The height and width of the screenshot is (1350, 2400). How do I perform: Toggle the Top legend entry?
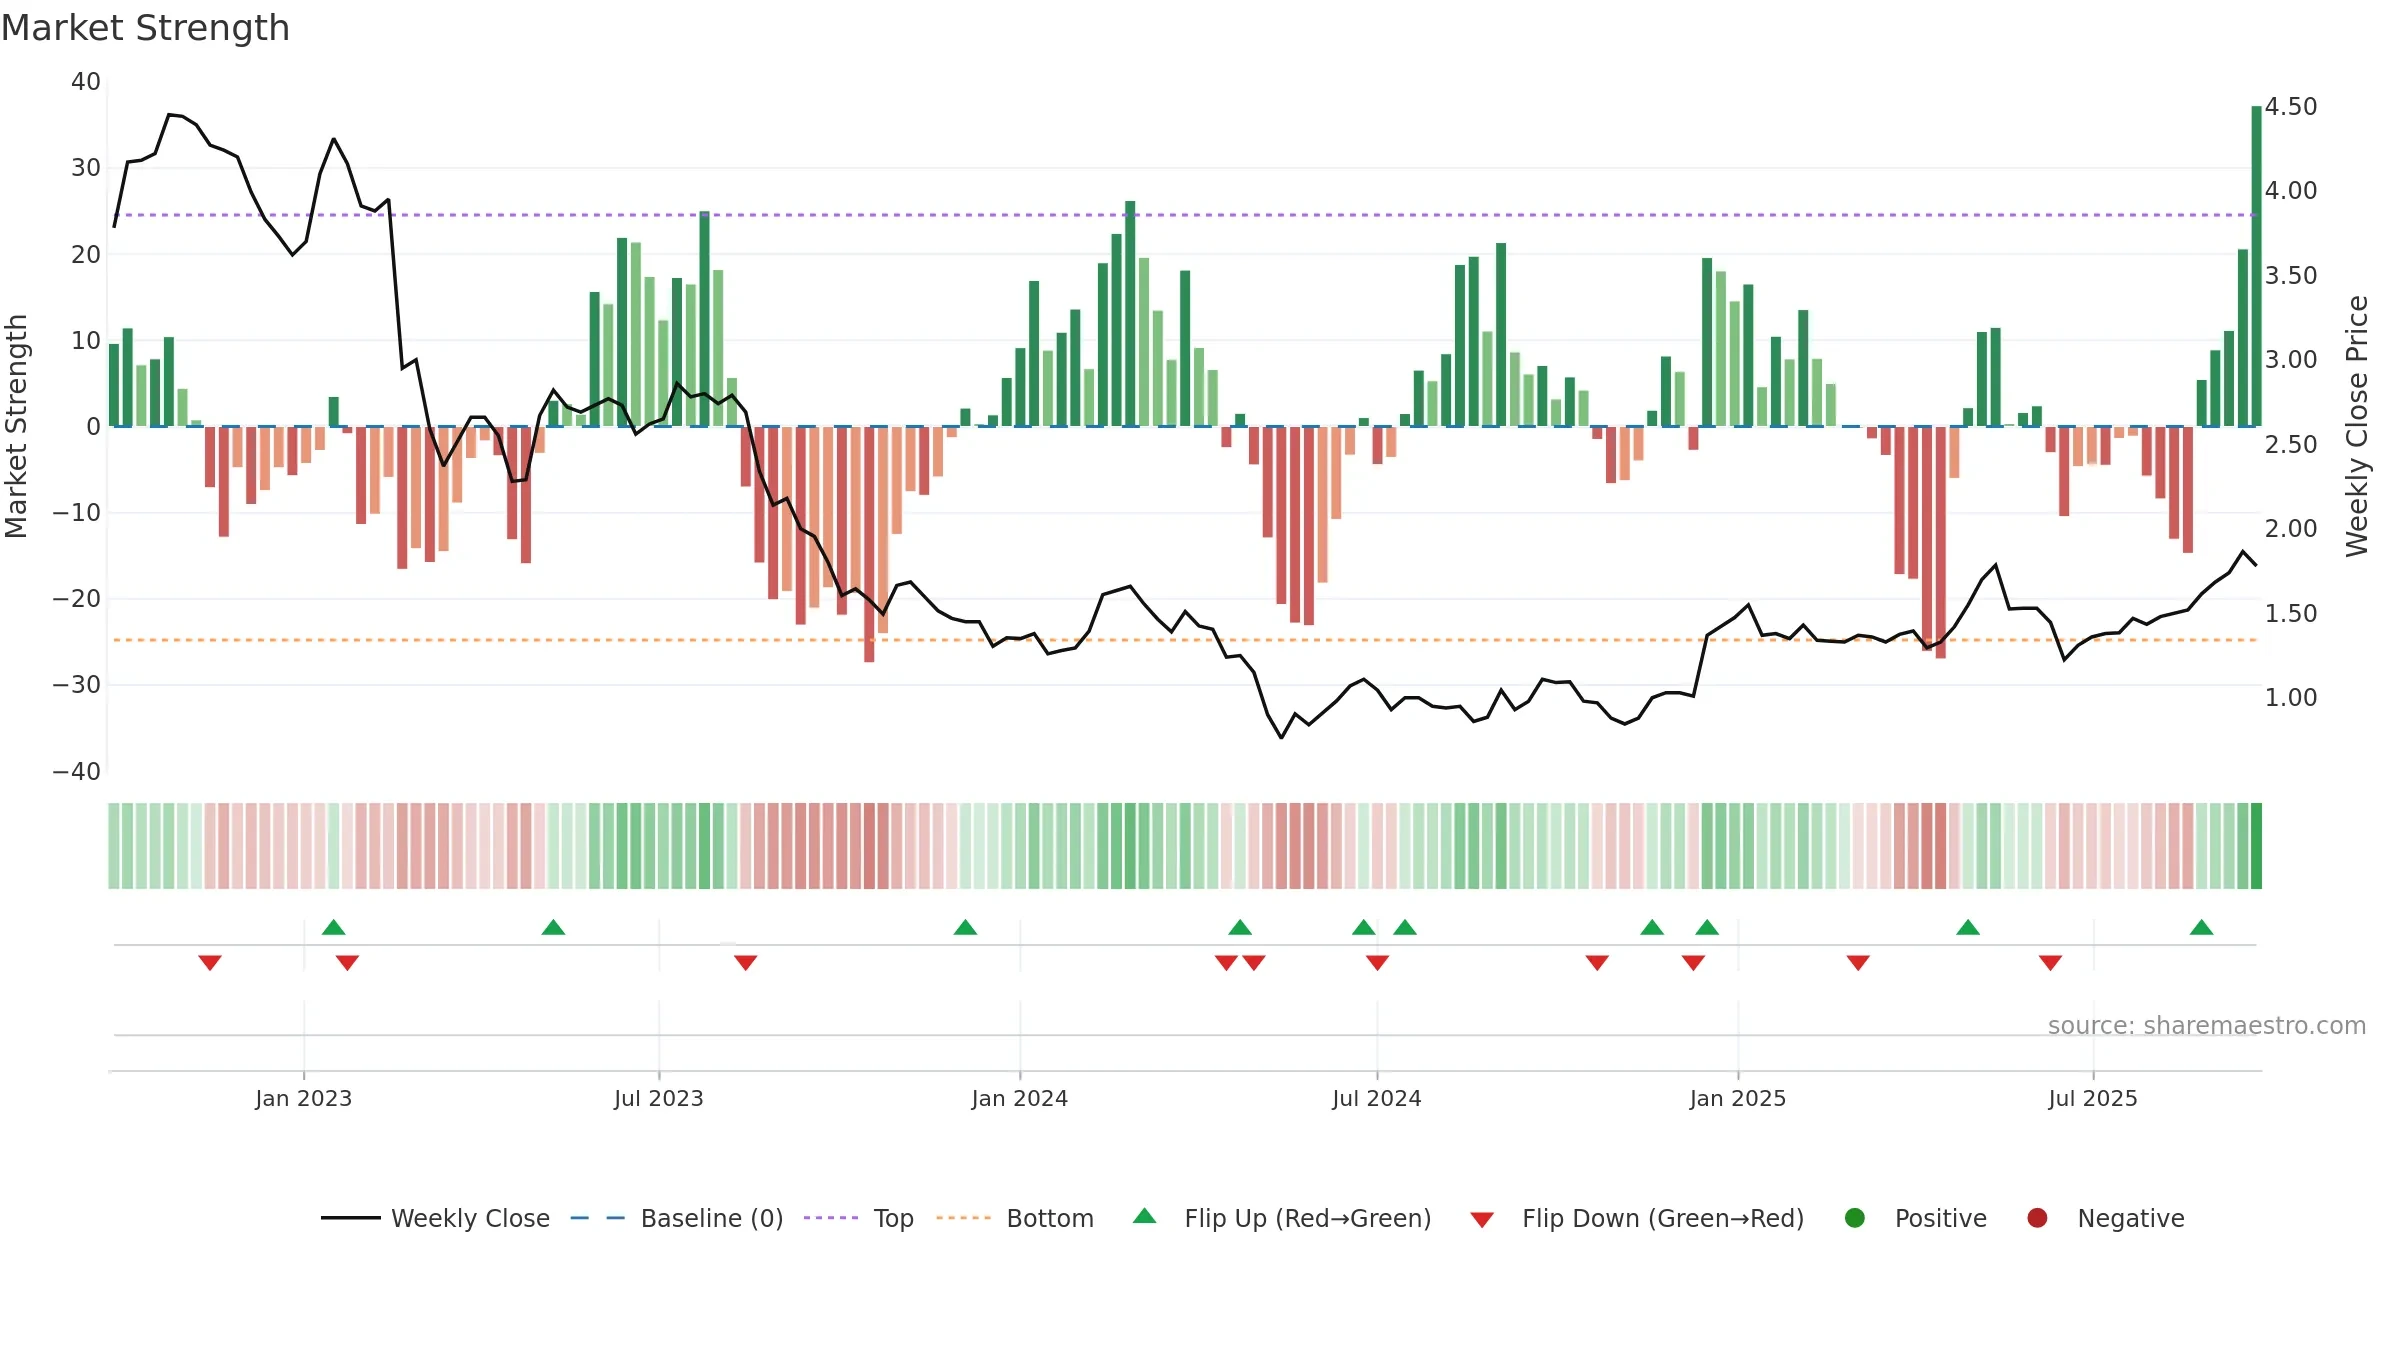[x=859, y=1218]
